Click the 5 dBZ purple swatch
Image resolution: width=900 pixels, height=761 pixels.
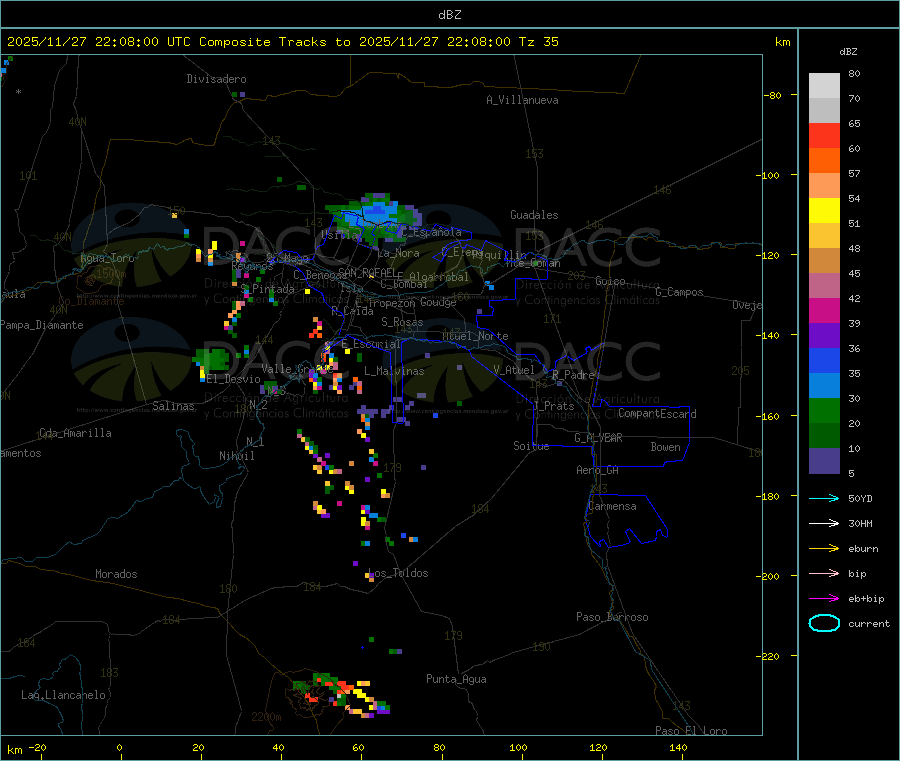tap(824, 461)
